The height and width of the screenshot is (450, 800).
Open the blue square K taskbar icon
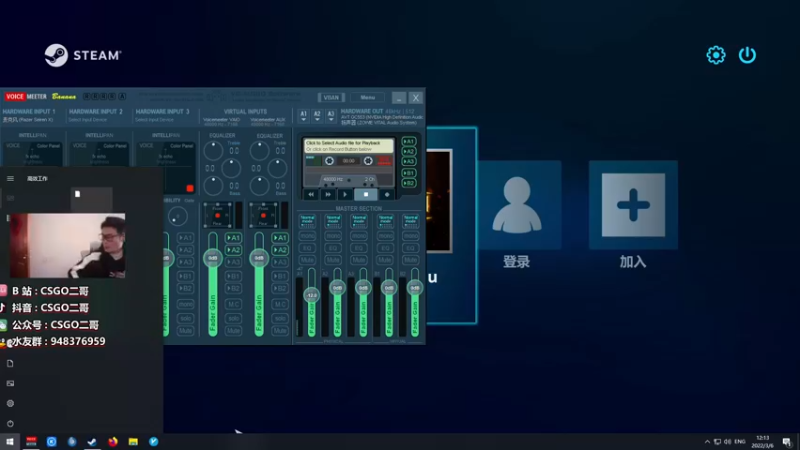(52, 442)
